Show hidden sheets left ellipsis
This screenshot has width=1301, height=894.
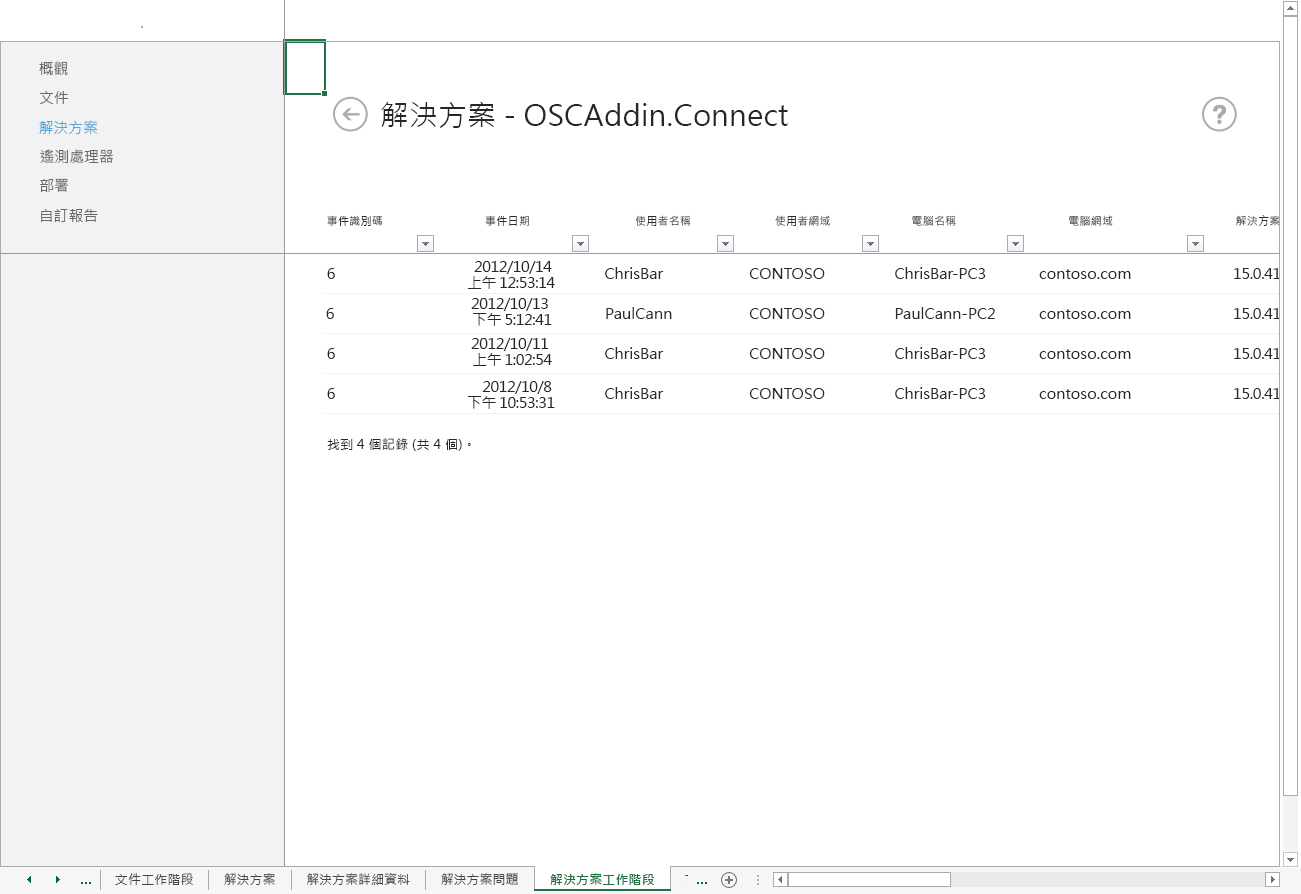click(86, 880)
